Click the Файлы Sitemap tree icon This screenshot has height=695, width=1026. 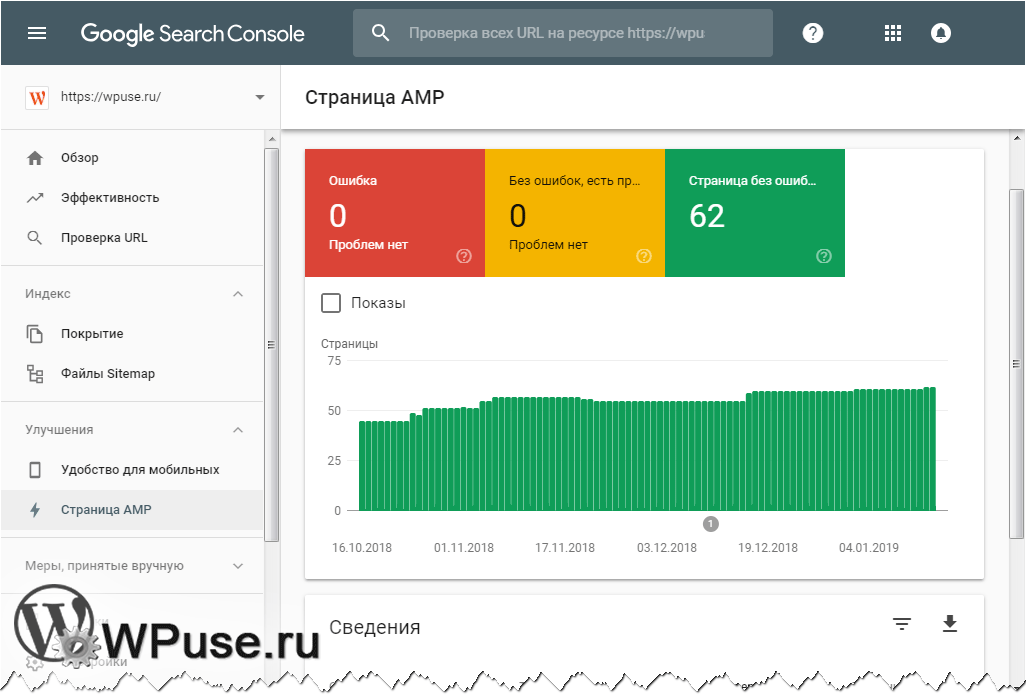tap(35, 374)
